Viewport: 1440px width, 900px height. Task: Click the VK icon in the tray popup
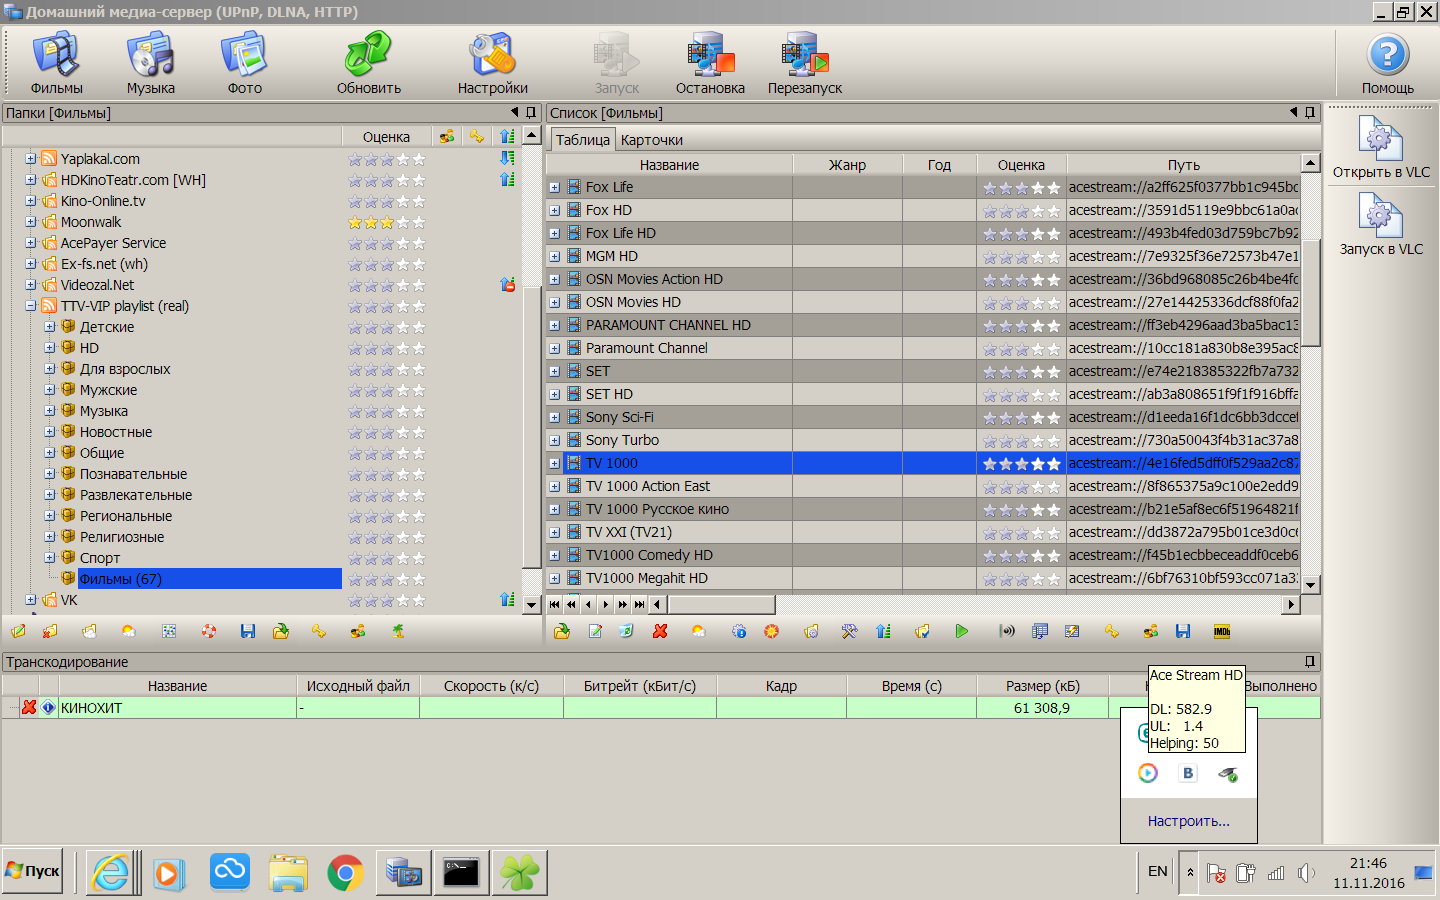[1188, 773]
